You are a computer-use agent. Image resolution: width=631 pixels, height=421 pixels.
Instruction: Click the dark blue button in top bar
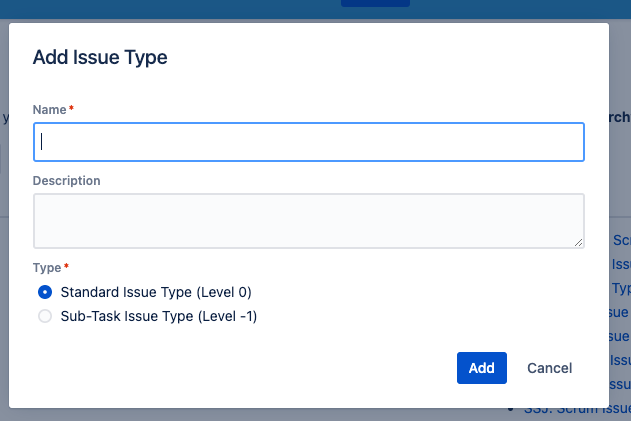click(375, 3)
